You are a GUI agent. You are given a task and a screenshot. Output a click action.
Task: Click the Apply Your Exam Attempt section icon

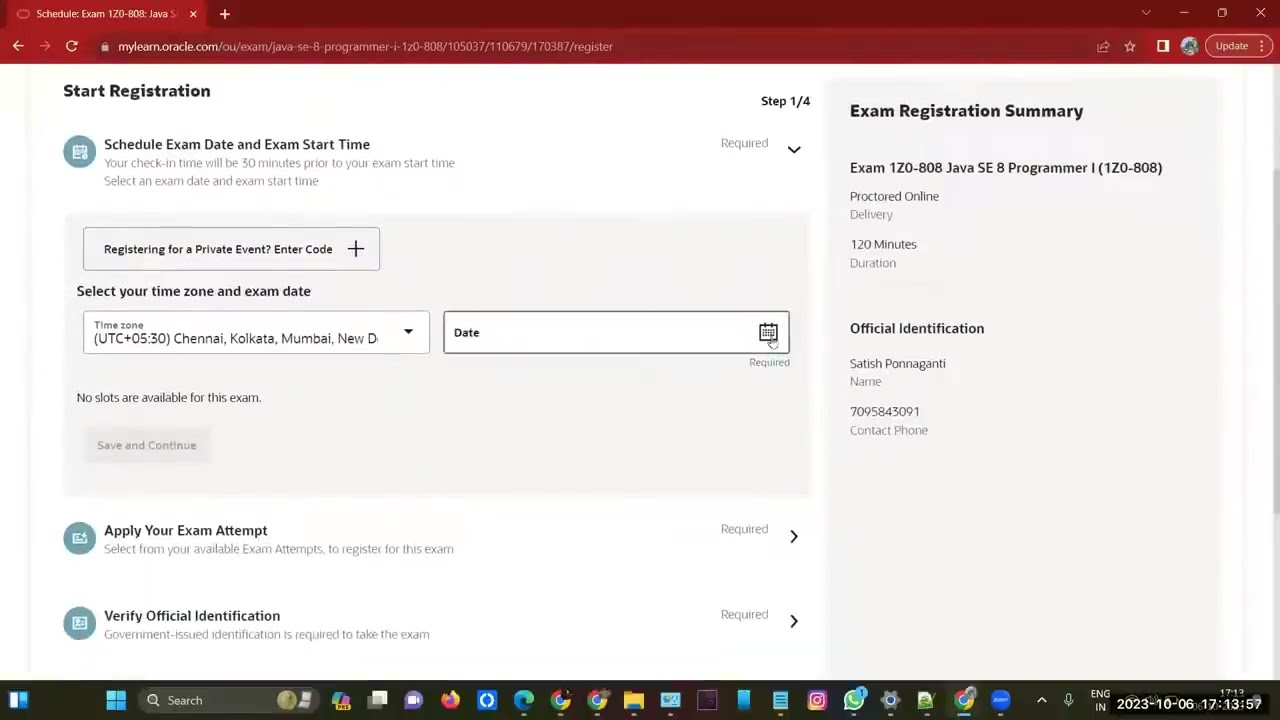(79, 538)
